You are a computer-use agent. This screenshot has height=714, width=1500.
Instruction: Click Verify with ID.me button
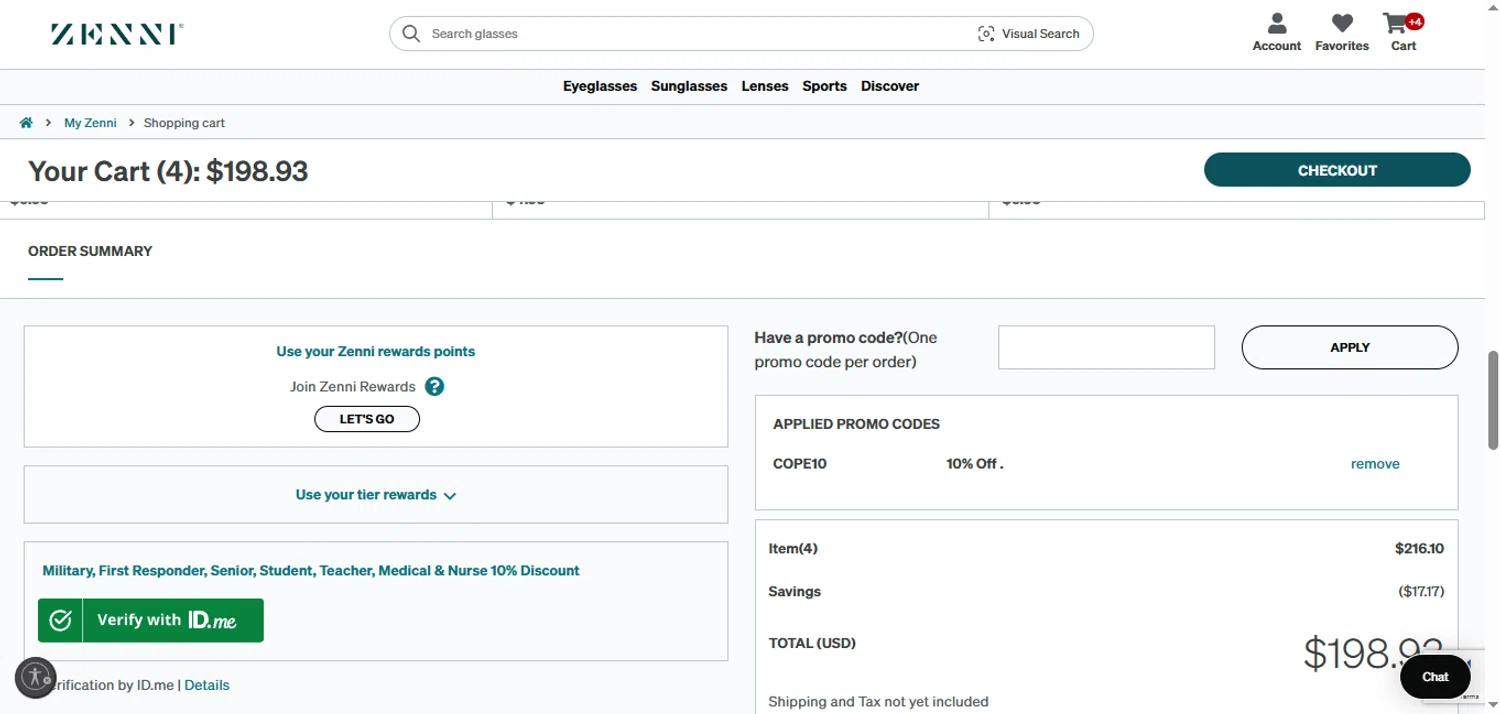coord(151,620)
